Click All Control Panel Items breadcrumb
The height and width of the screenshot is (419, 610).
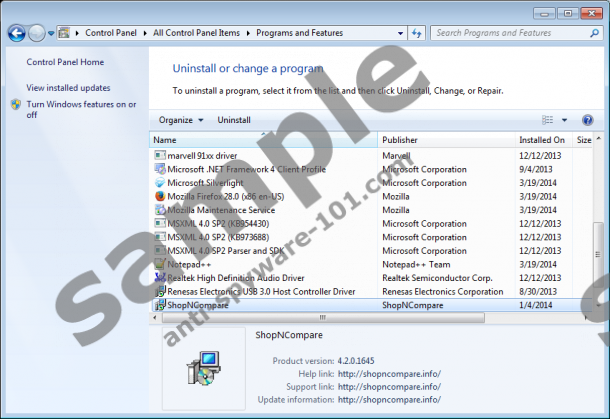196,33
